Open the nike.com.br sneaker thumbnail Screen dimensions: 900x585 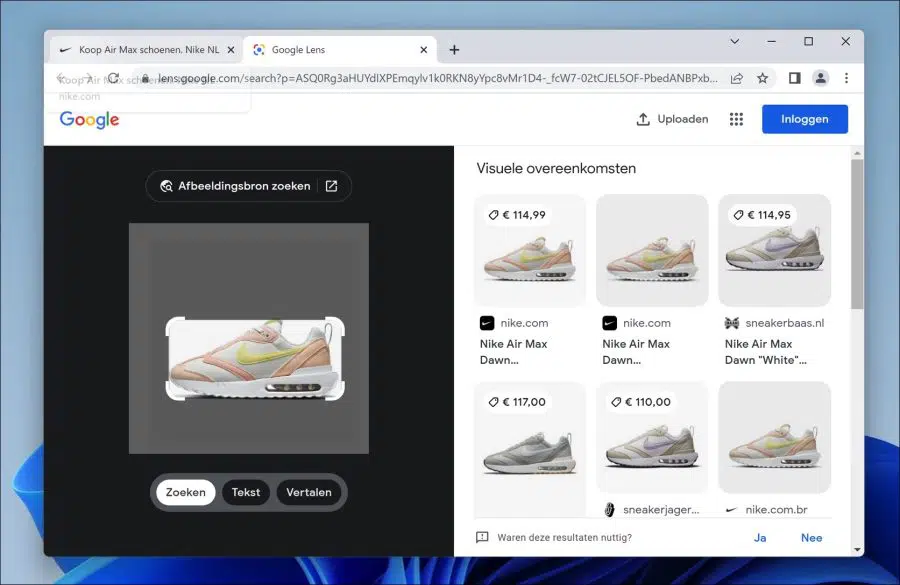click(x=774, y=437)
